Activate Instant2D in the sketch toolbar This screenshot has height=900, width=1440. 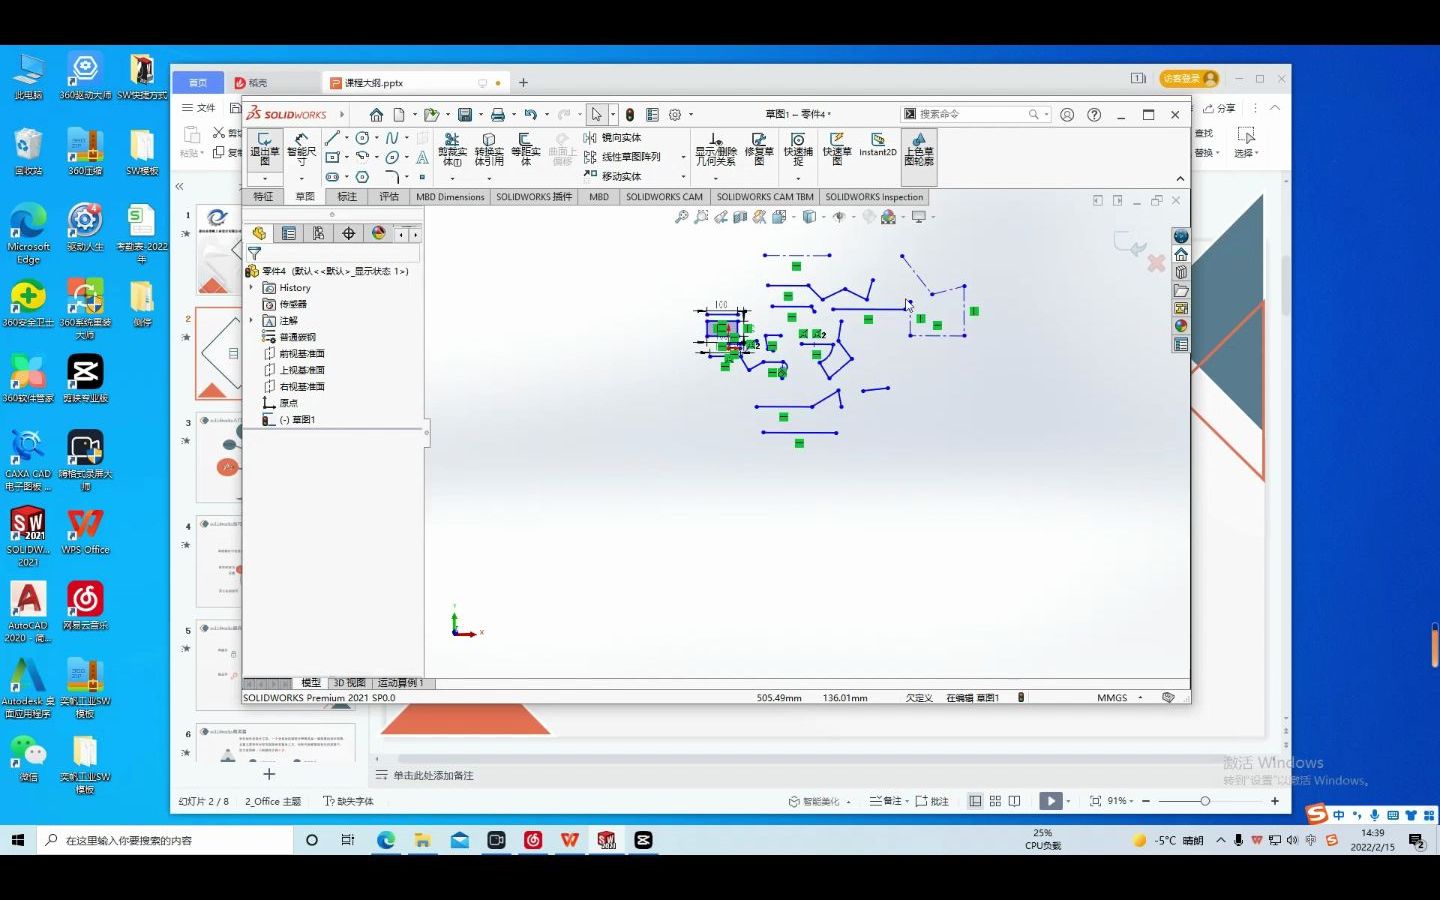tap(877, 152)
